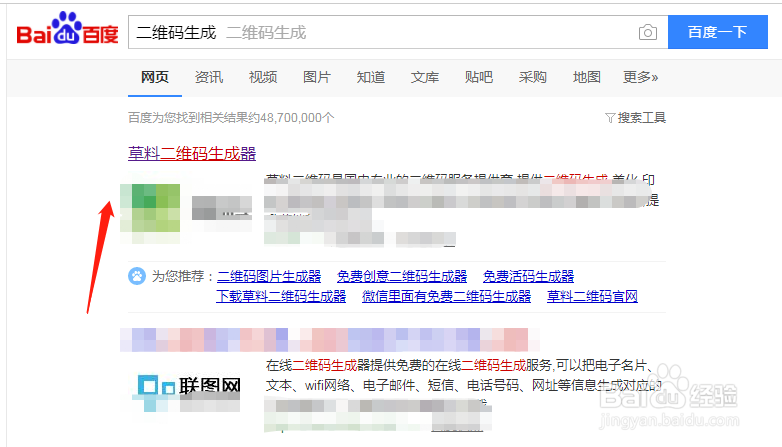
Task: Open the 免费创意二维码生成器 link
Action: [x=402, y=276]
